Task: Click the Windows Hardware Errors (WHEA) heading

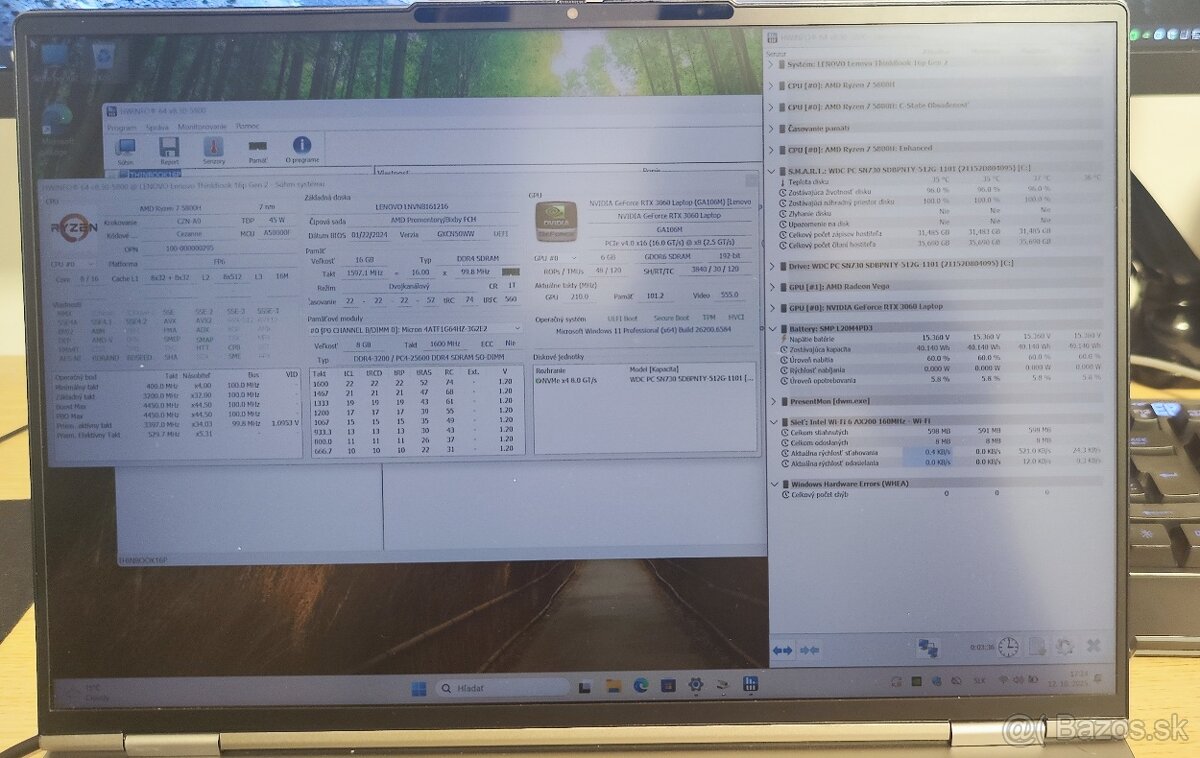Action: pos(850,482)
